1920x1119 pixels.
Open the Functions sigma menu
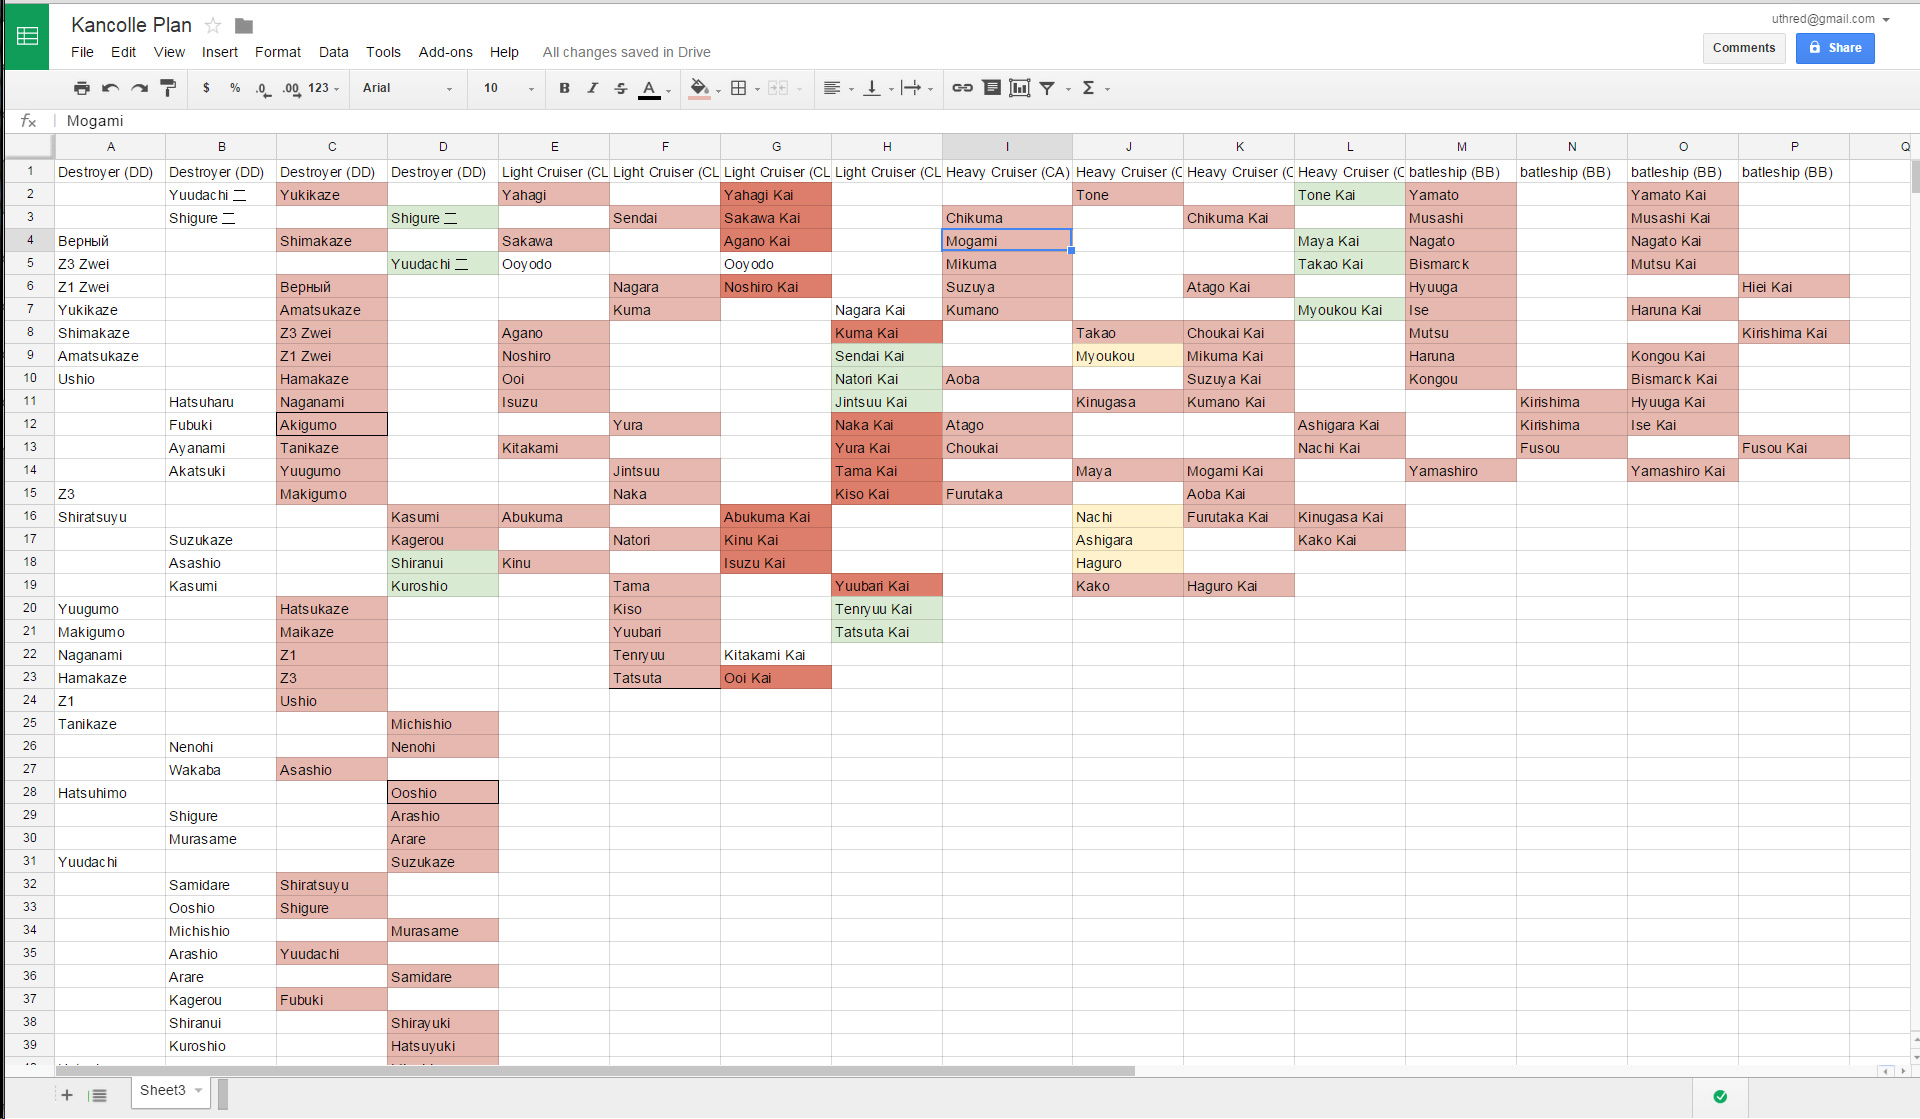click(1089, 88)
